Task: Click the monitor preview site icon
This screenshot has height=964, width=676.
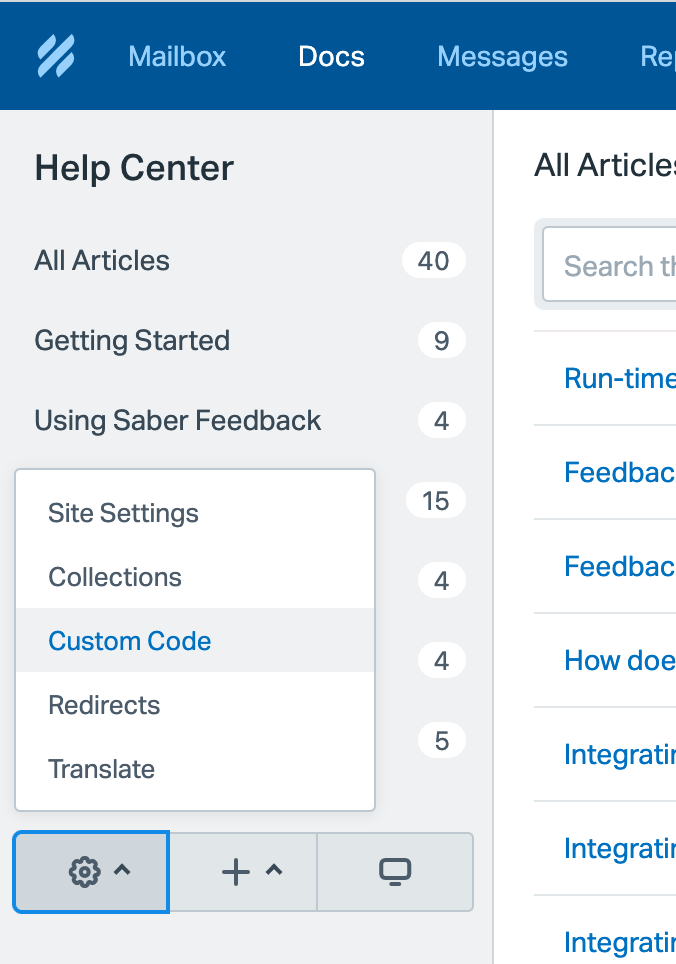Action: click(x=395, y=872)
